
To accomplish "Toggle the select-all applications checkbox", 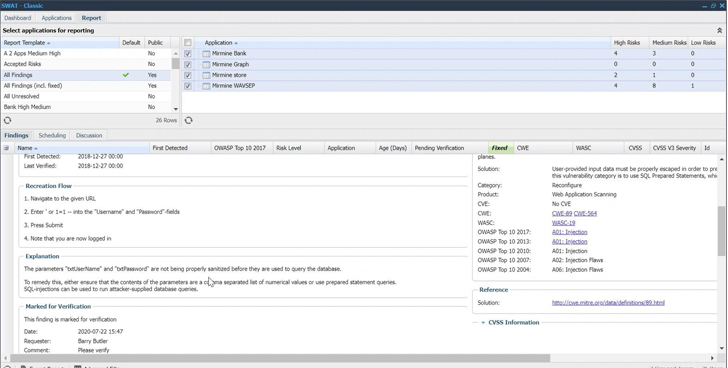I will (188, 43).
